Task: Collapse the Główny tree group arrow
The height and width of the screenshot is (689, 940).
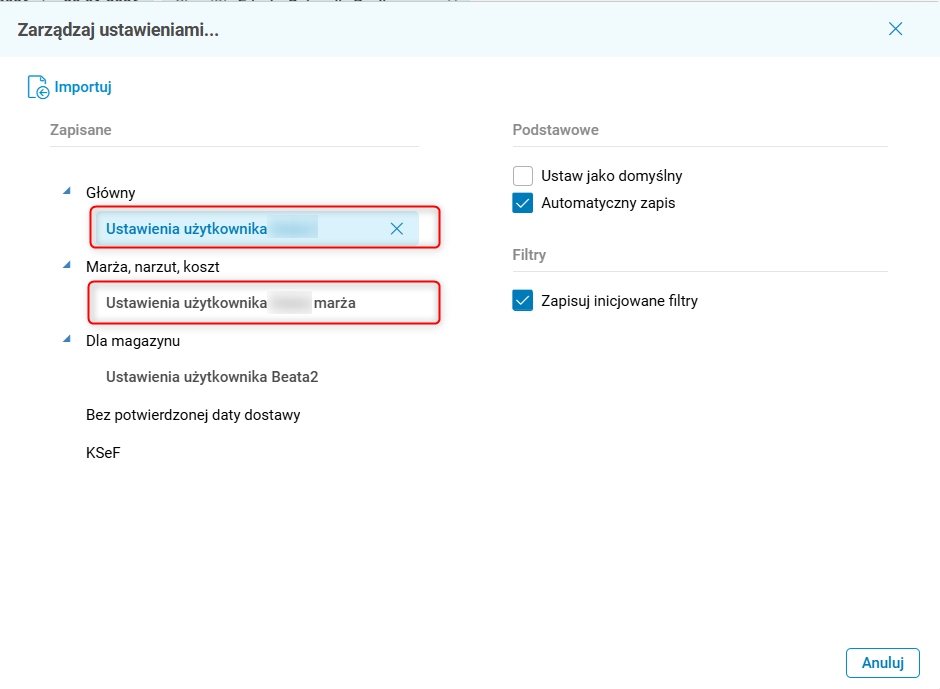Action: [67, 191]
